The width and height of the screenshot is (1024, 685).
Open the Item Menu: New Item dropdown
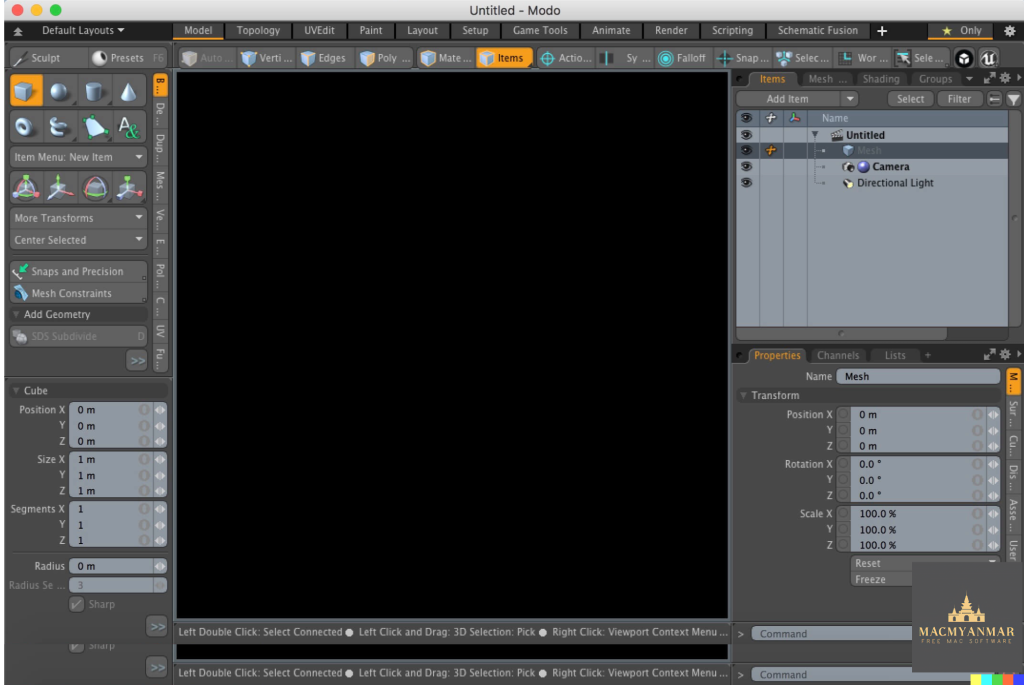coord(78,157)
